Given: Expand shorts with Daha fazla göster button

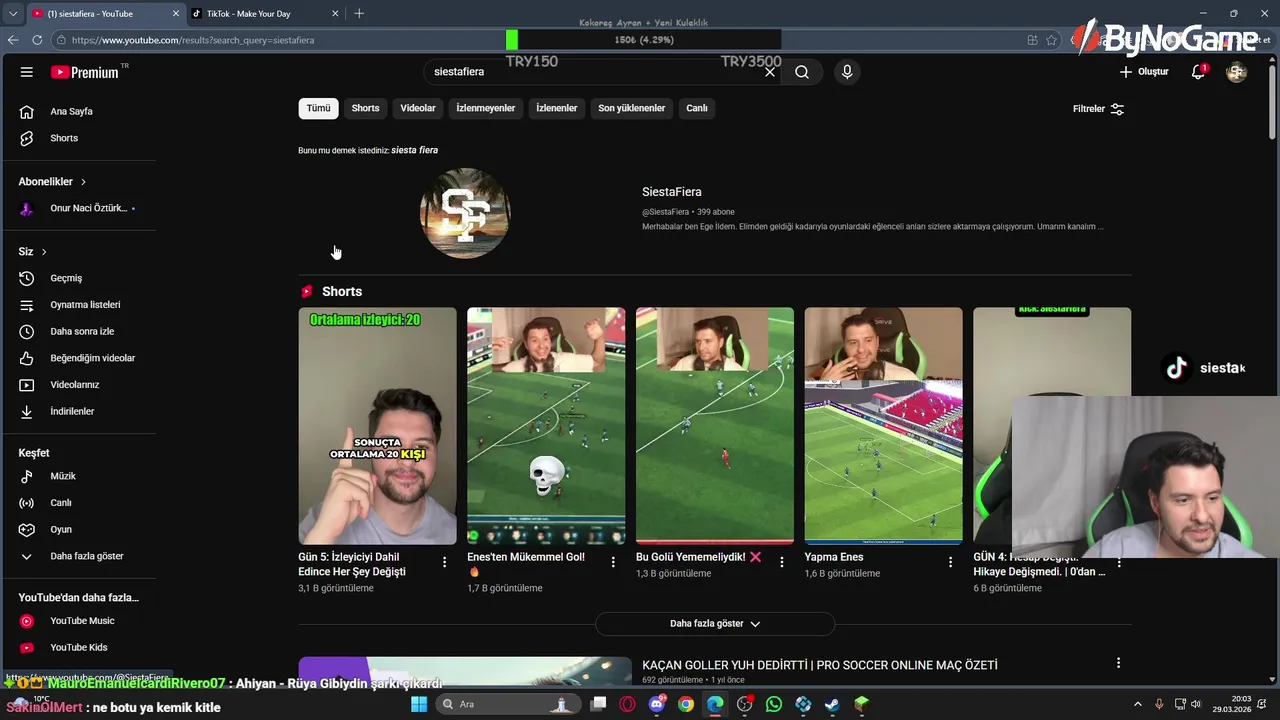Looking at the screenshot, I should point(714,624).
